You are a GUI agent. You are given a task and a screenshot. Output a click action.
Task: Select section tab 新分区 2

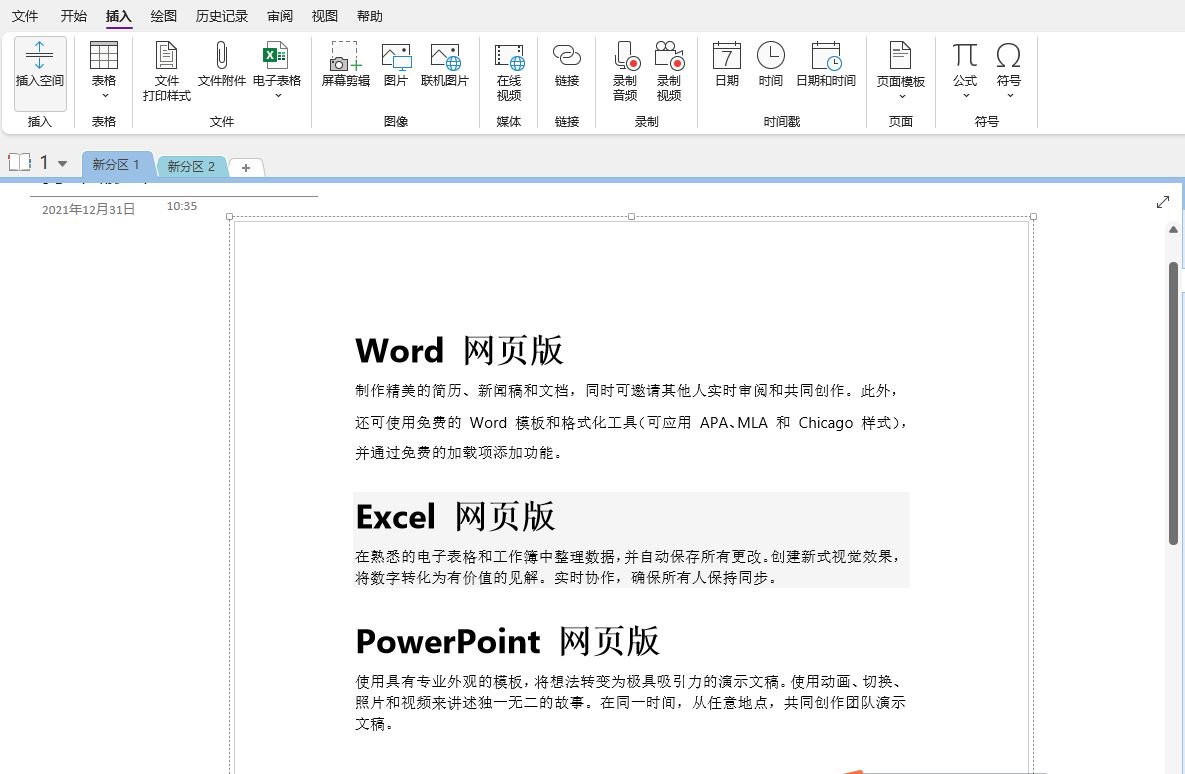tap(191, 166)
